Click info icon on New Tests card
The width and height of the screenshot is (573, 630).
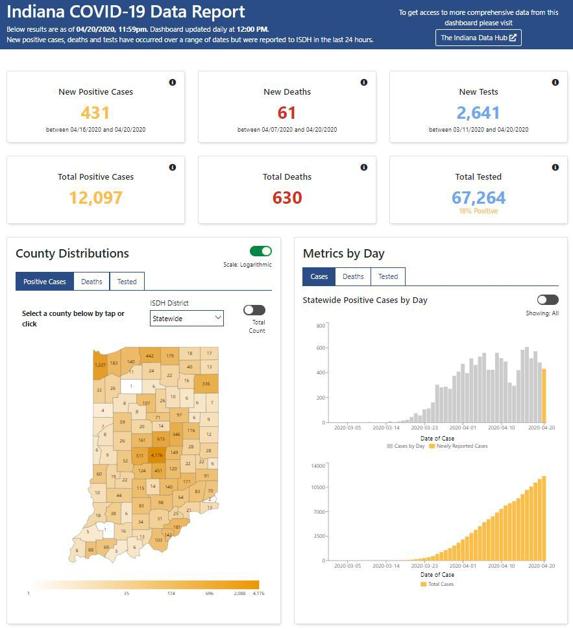point(555,82)
